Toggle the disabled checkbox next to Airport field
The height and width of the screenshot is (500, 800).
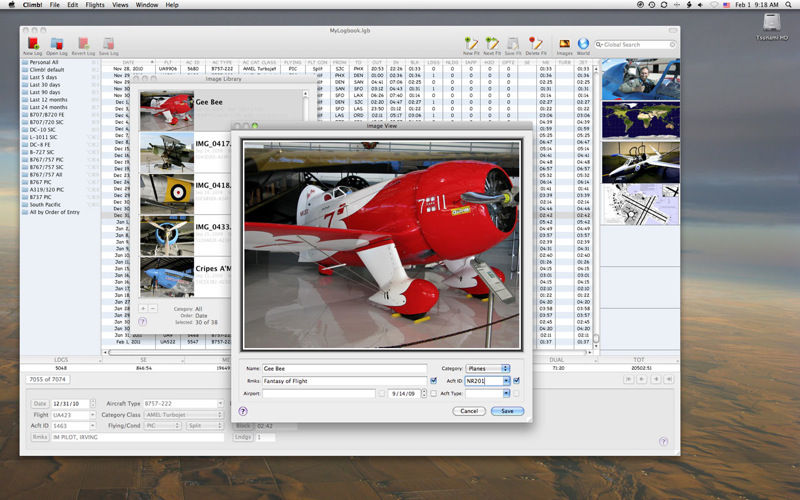point(382,393)
